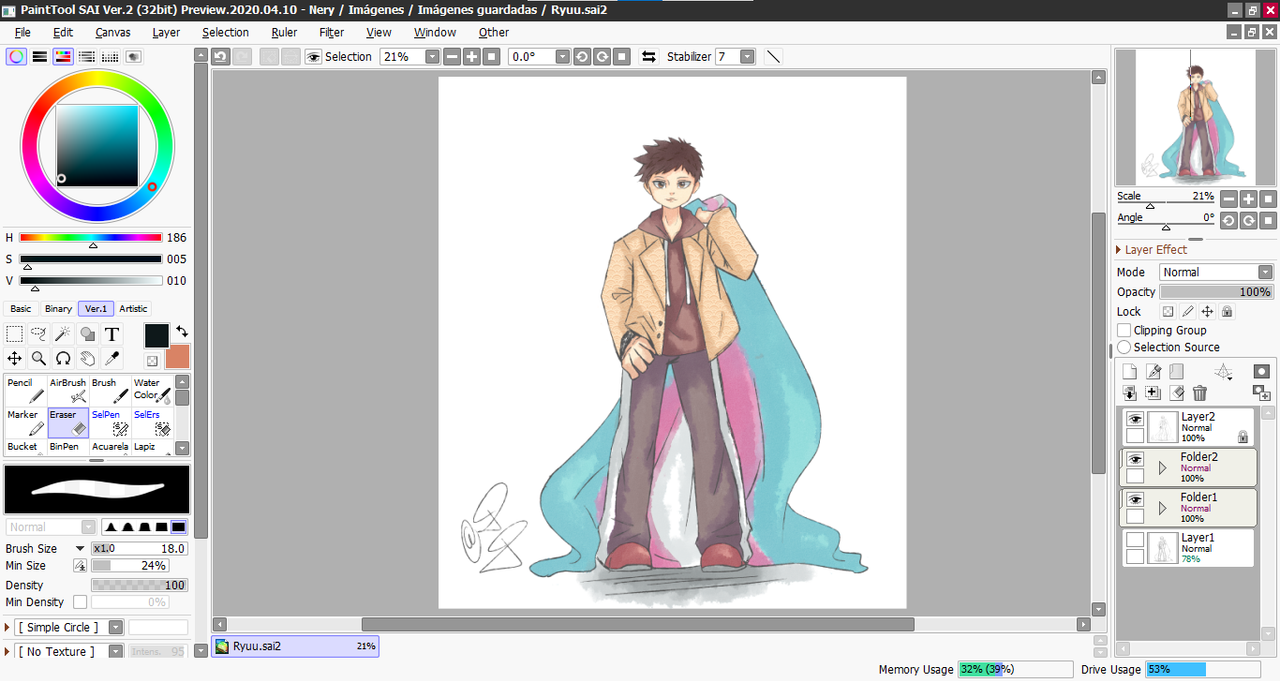Screen dimensions: 1280x681
Task: Select the Rotate view tool
Action: (x=63, y=358)
